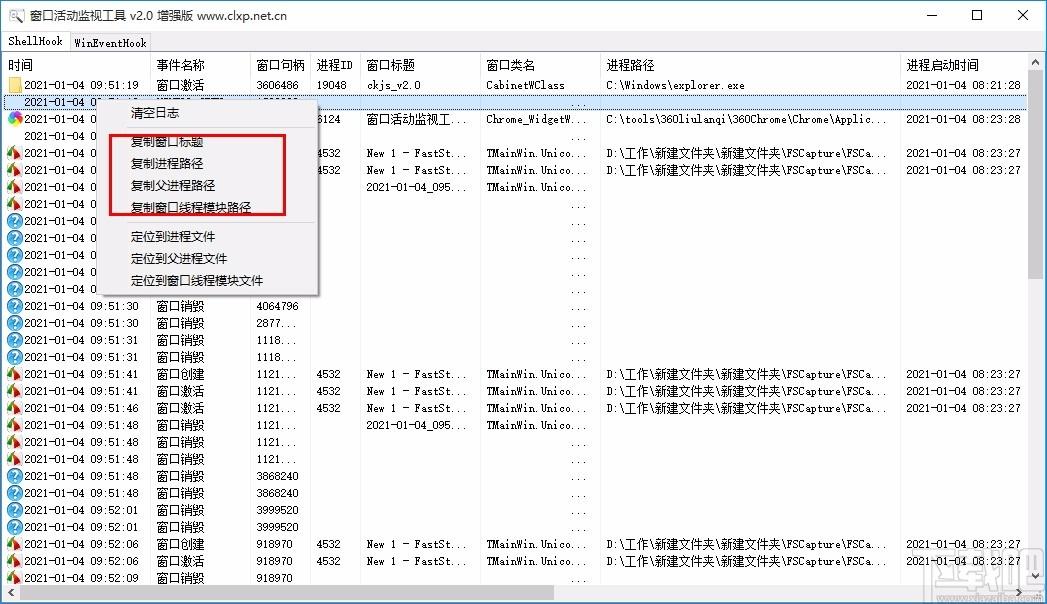
Task: Click FSCapture icon in the 09:51:46 row
Action: [15, 408]
